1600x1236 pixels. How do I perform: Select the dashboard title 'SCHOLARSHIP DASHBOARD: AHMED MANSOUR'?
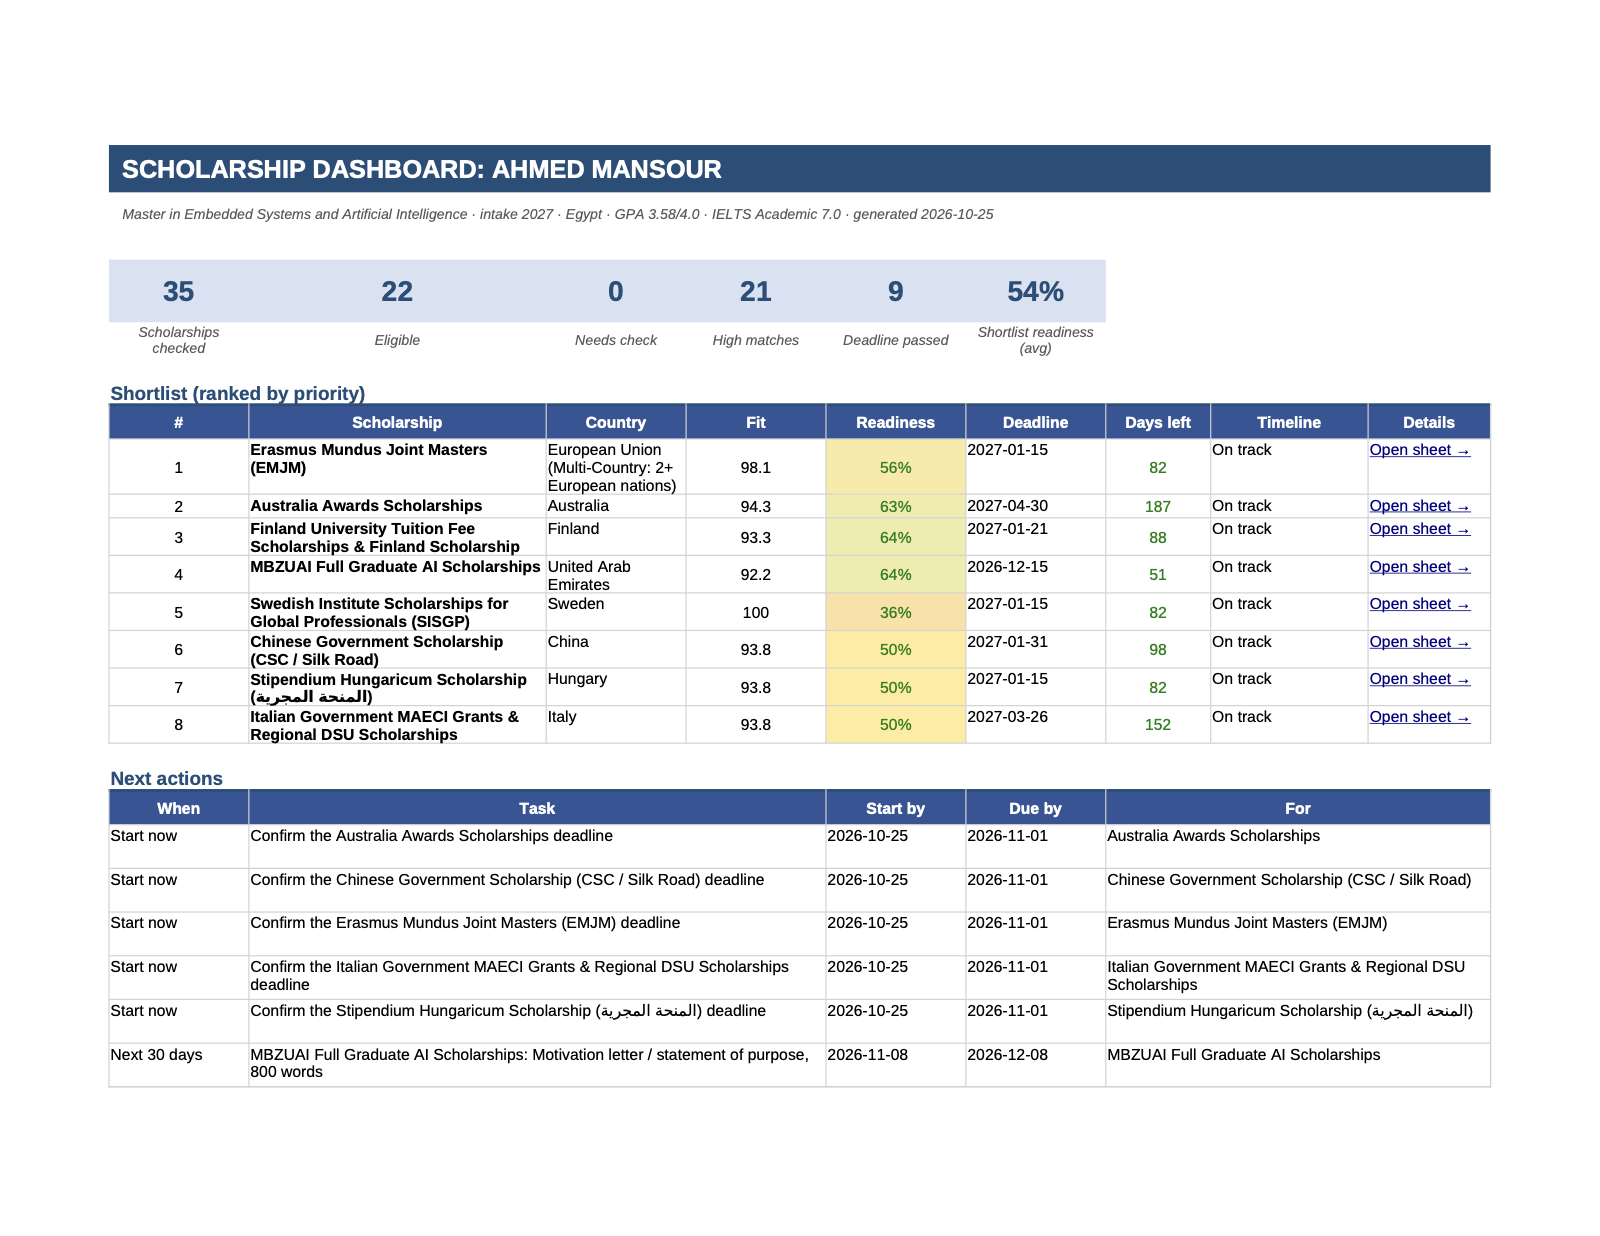[421, 169]
